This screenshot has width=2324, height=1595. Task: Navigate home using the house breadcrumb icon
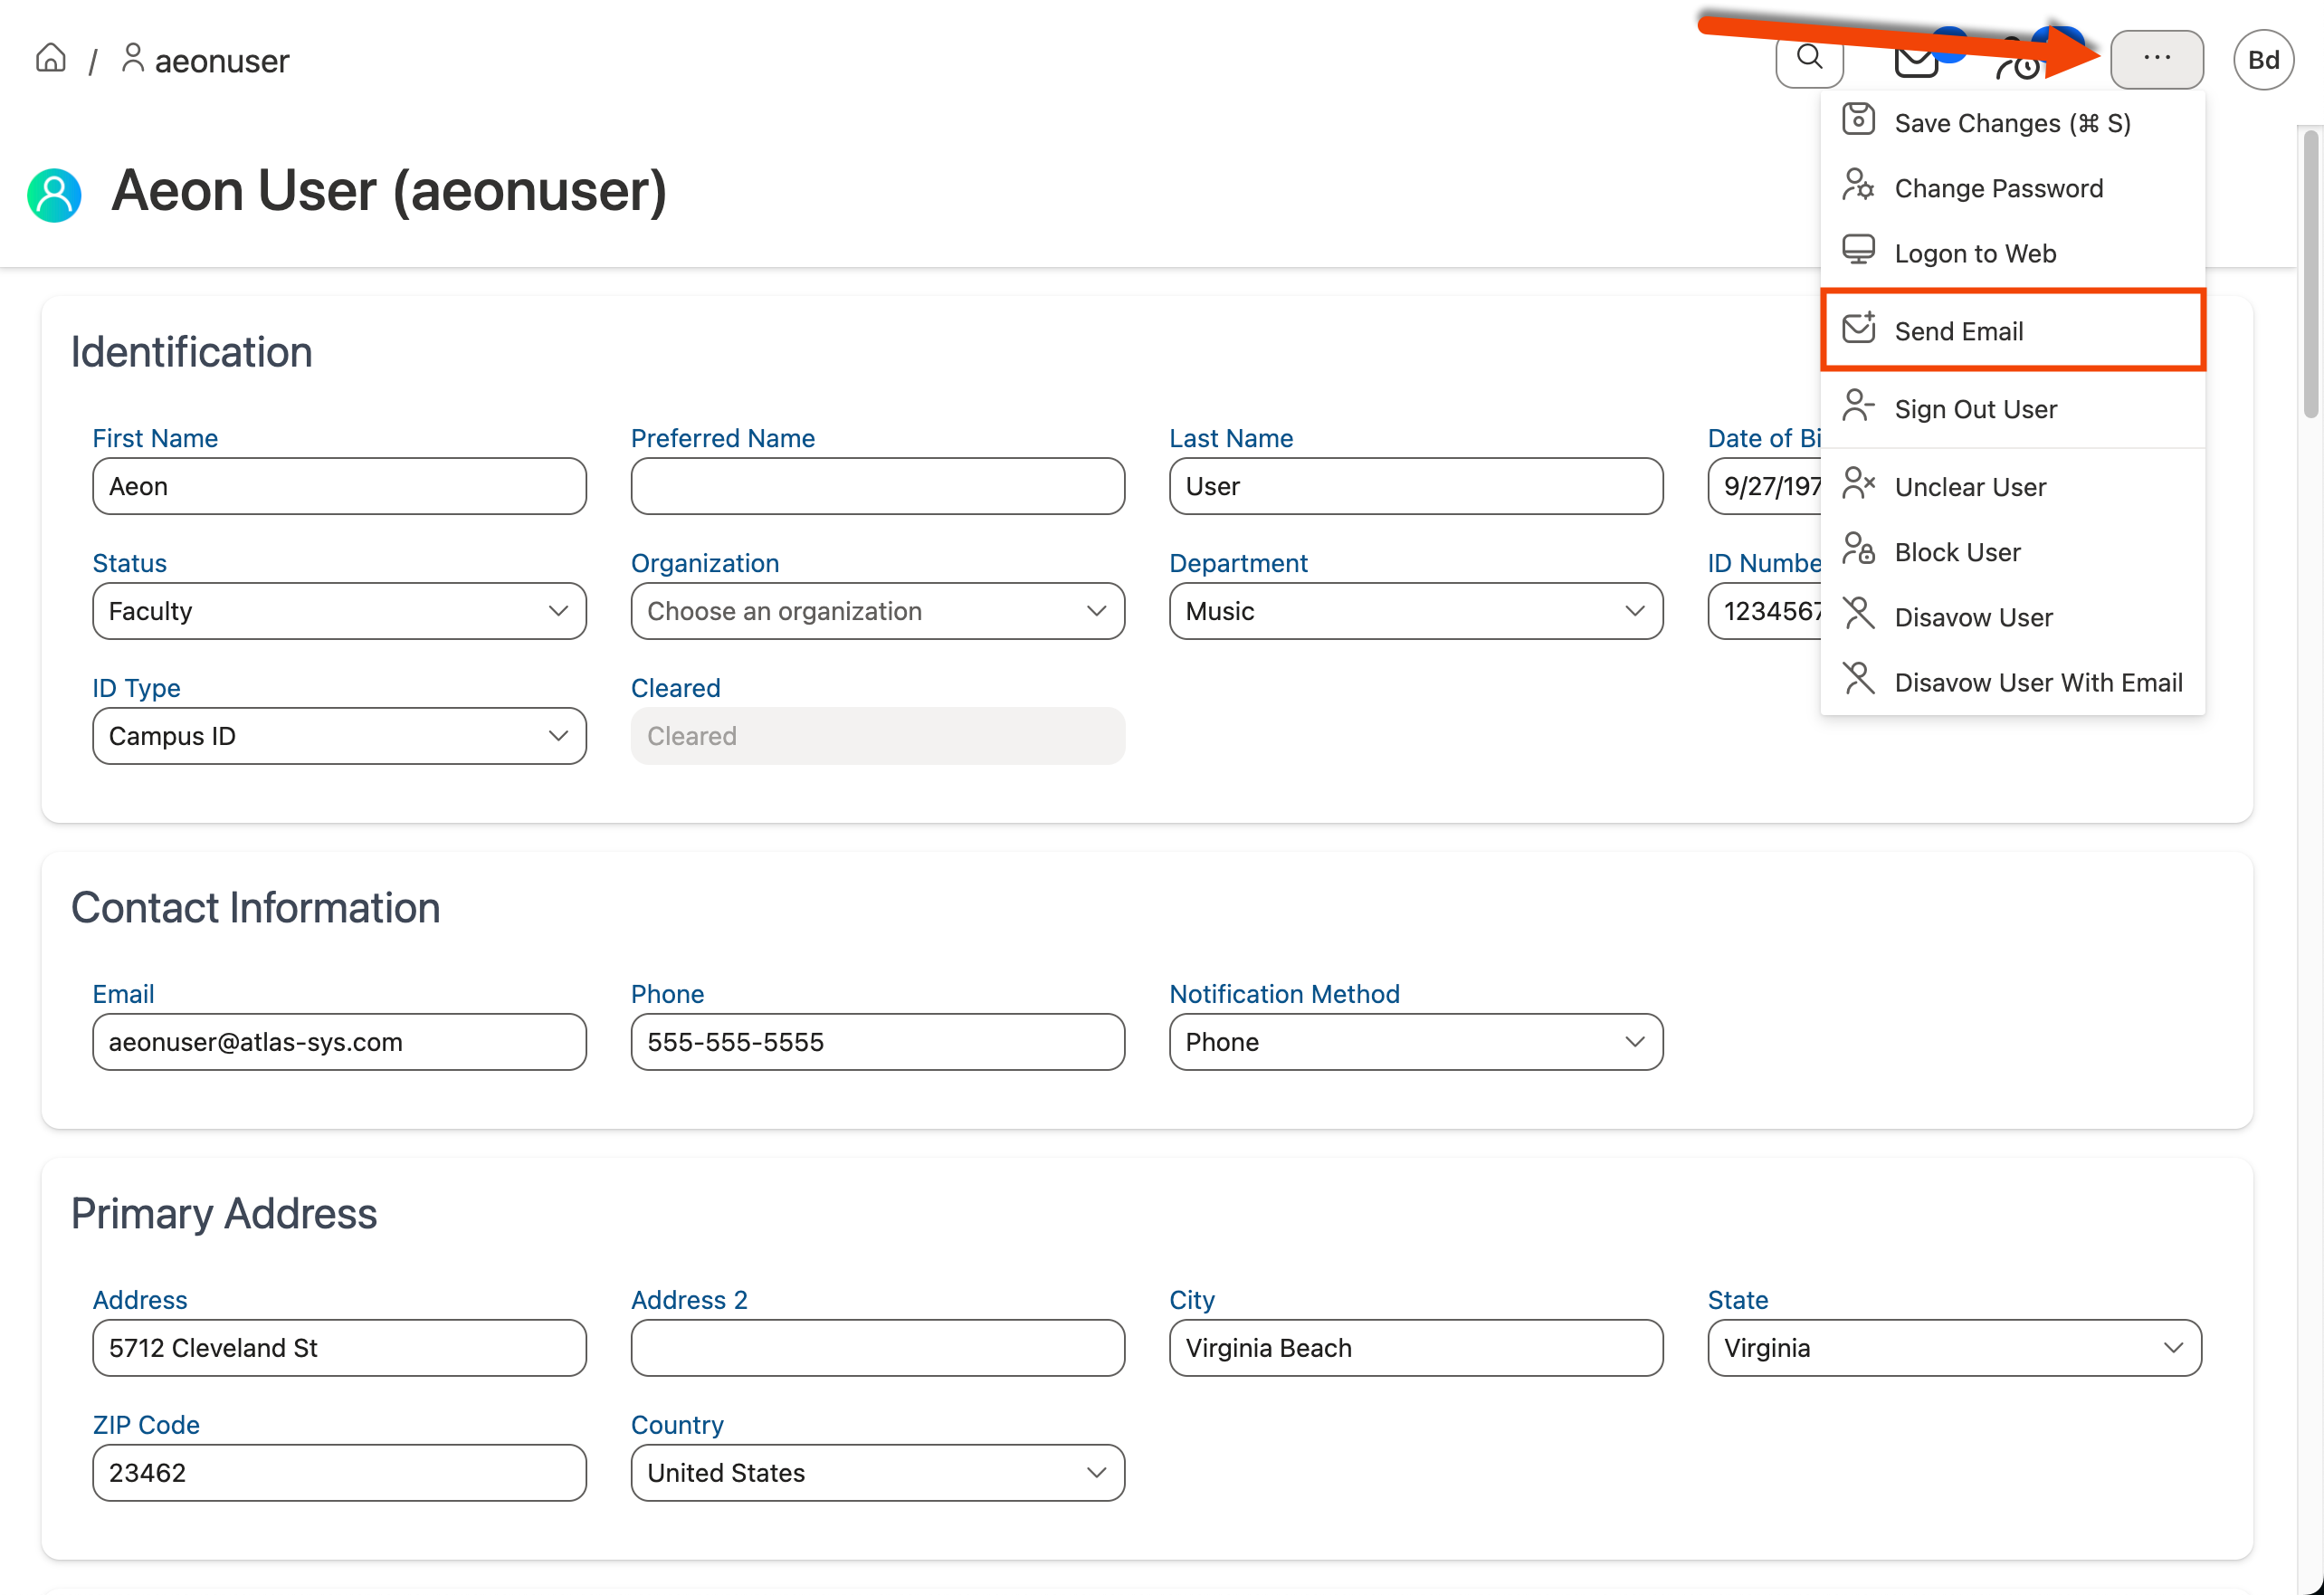click(51, 58)
